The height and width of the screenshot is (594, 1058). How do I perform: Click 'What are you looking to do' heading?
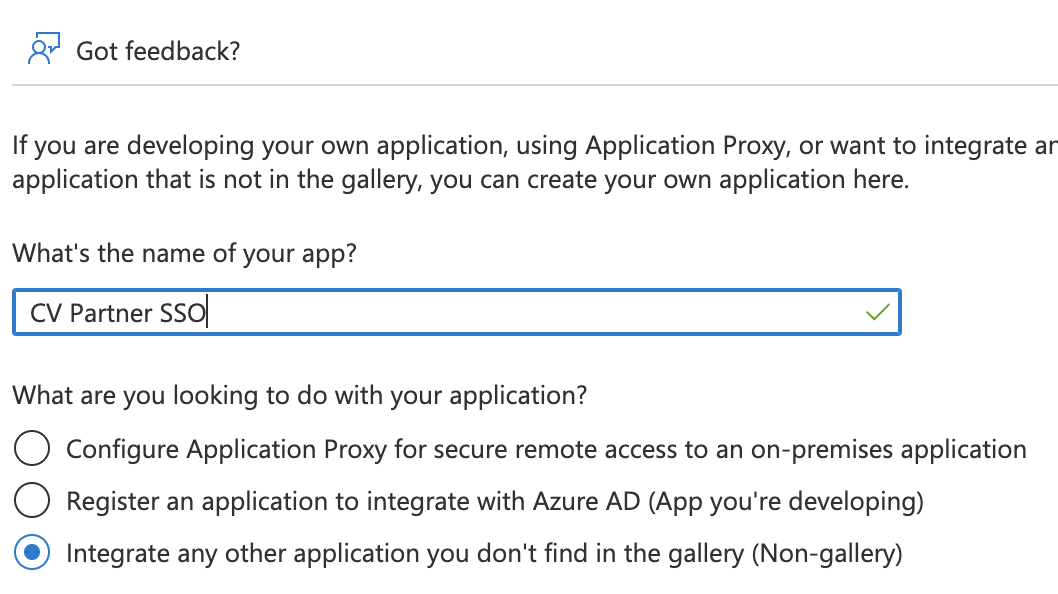pos(299,395)
